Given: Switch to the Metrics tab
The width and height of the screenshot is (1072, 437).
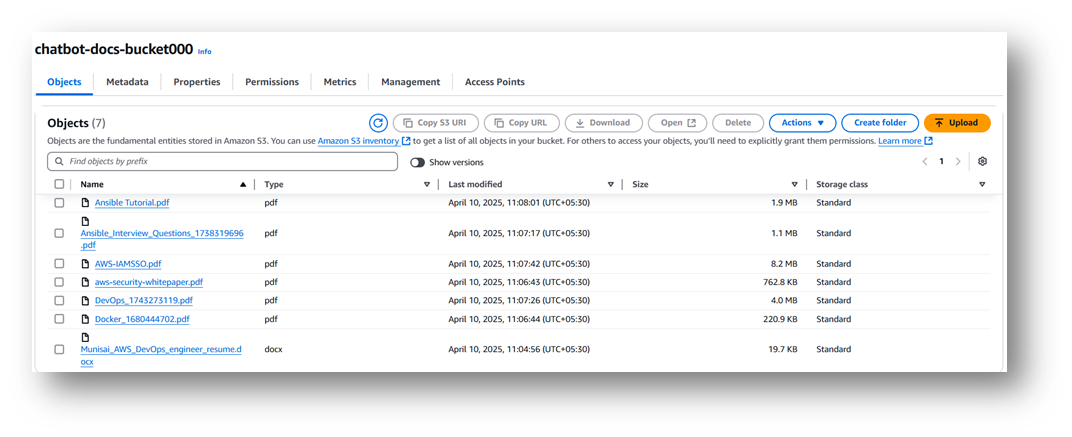Looking at the screenshot, I should coord(340,82).
